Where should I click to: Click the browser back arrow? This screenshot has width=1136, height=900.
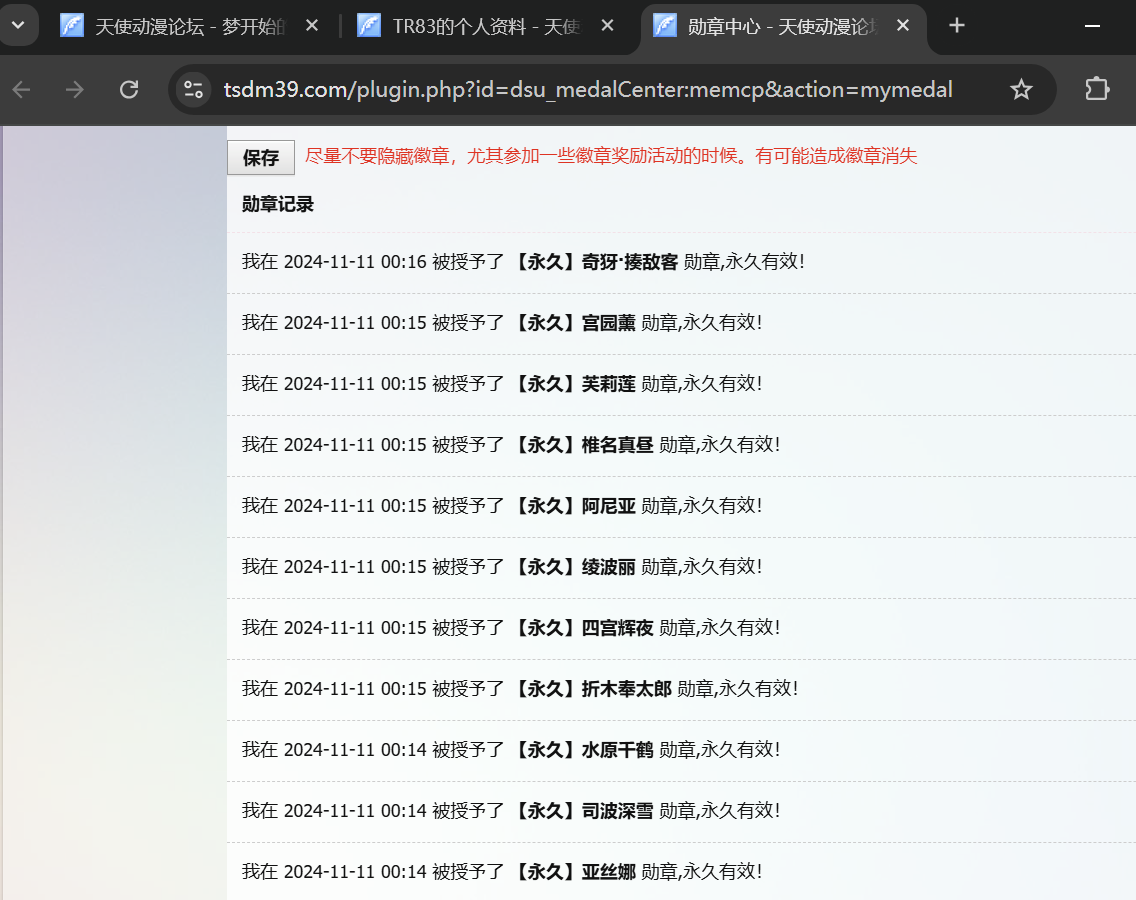coord(22,90)
